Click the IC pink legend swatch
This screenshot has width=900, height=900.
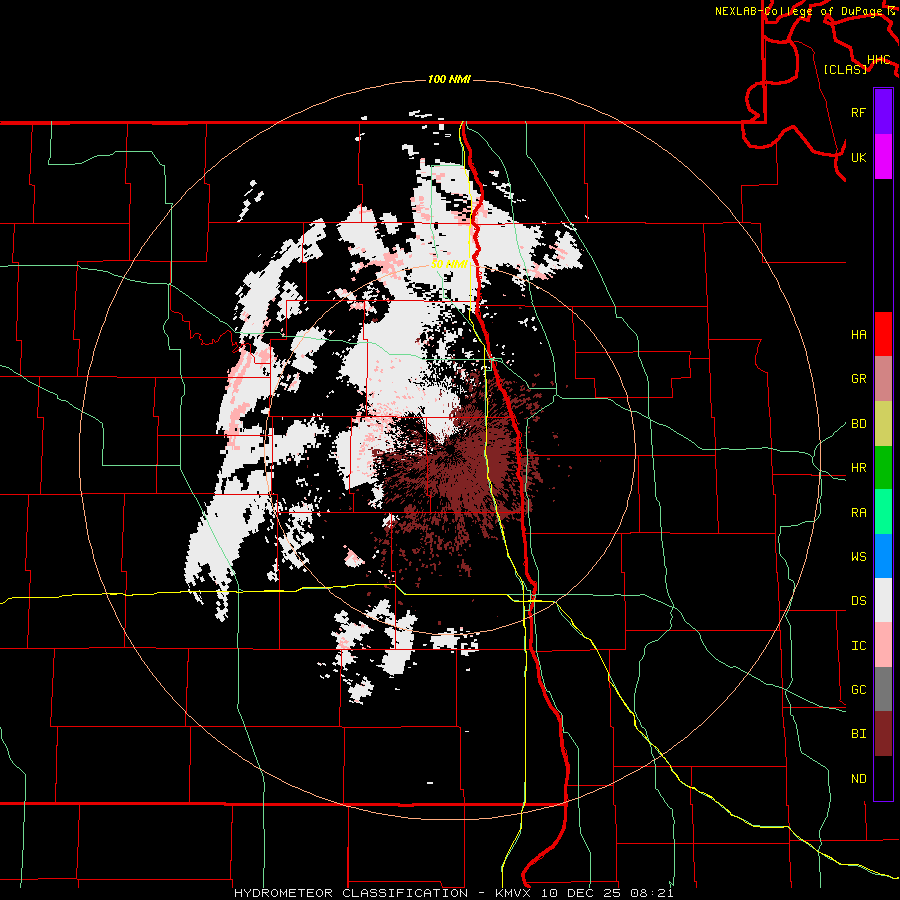[883, 645]
